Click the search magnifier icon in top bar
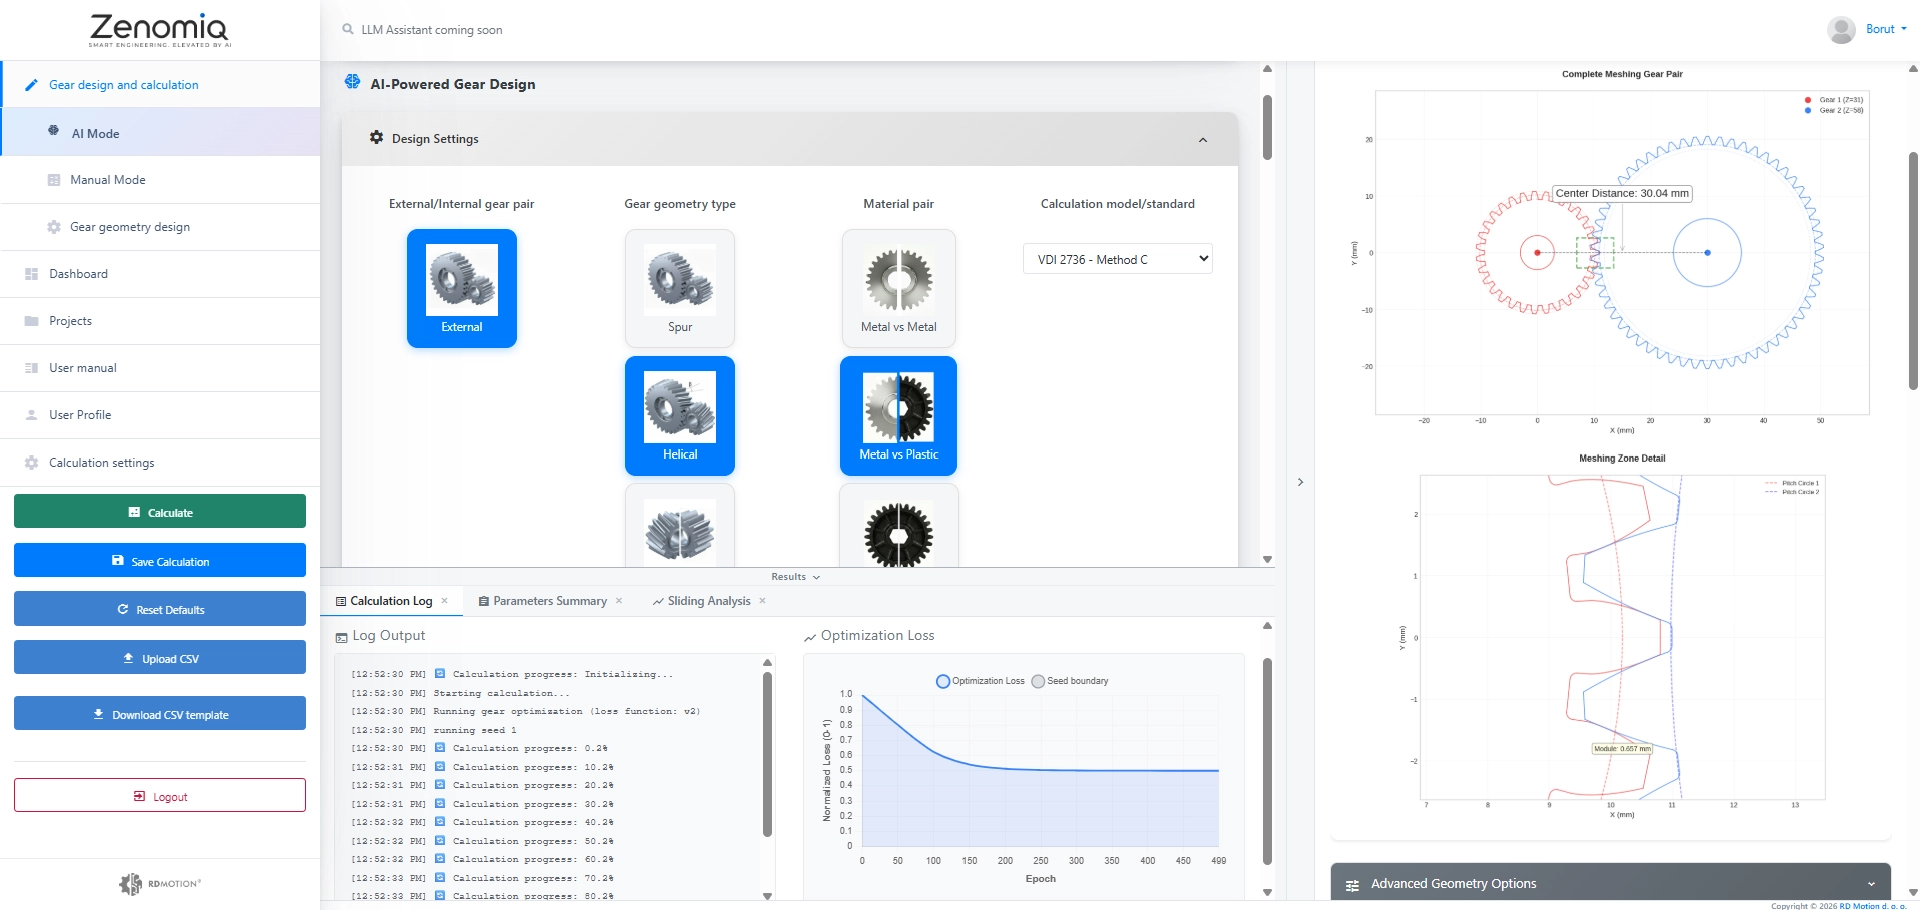 (x=348, y=29)
